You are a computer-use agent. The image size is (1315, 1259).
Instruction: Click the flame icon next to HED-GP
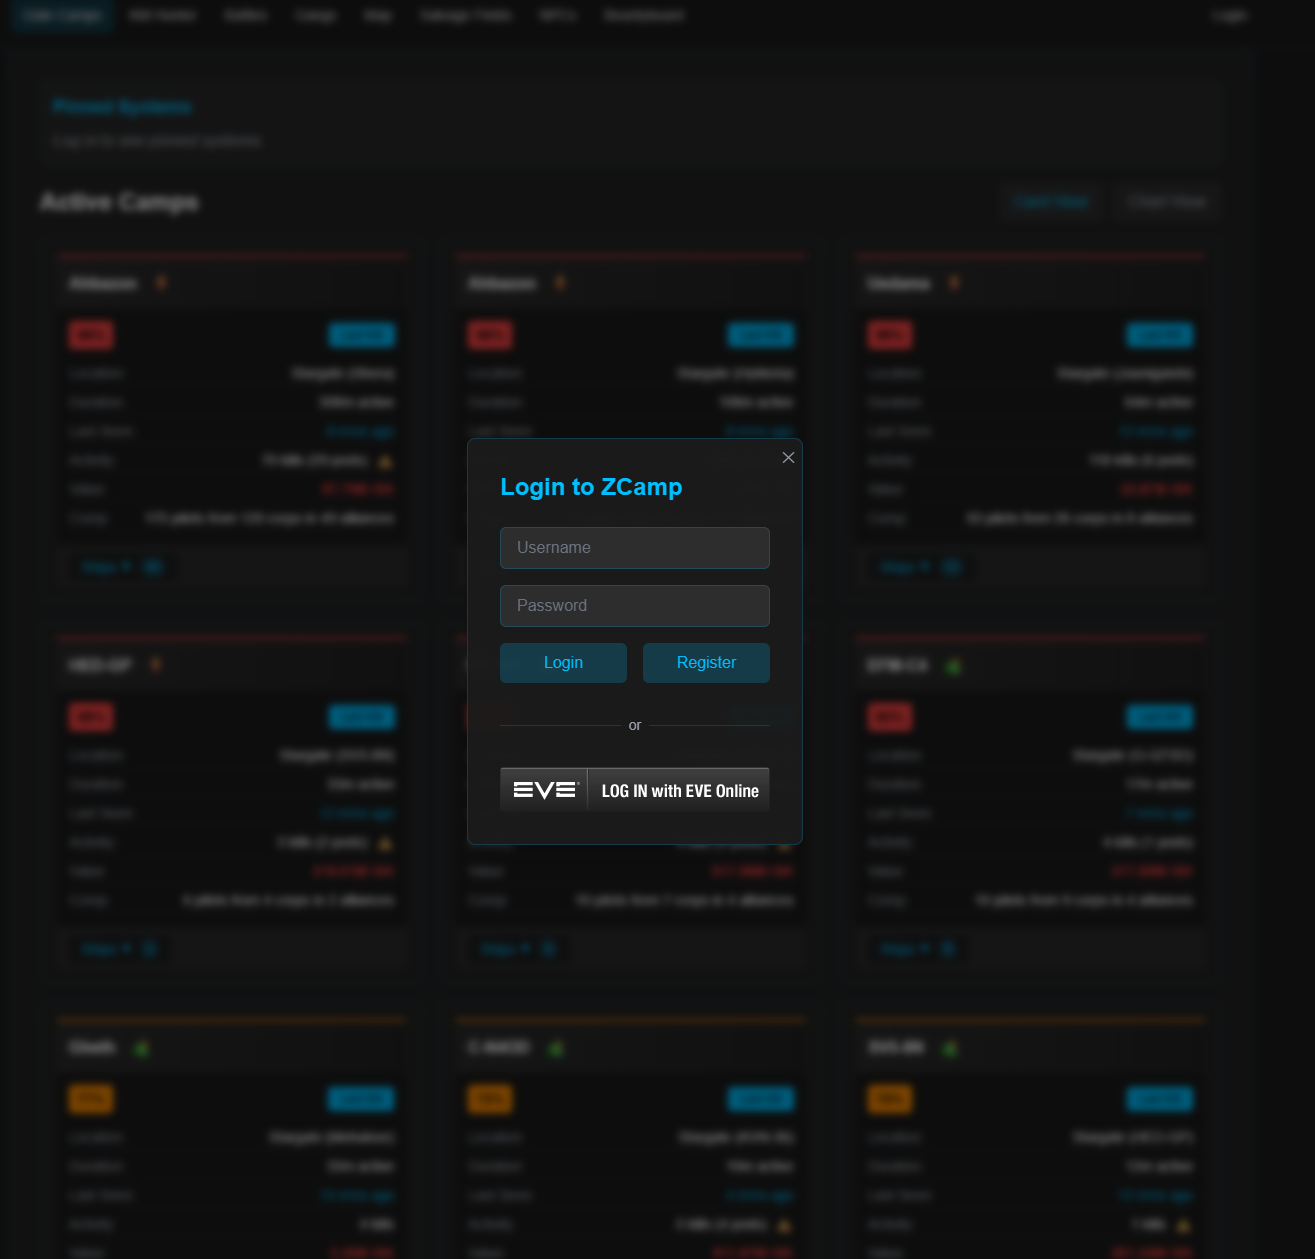155,665
